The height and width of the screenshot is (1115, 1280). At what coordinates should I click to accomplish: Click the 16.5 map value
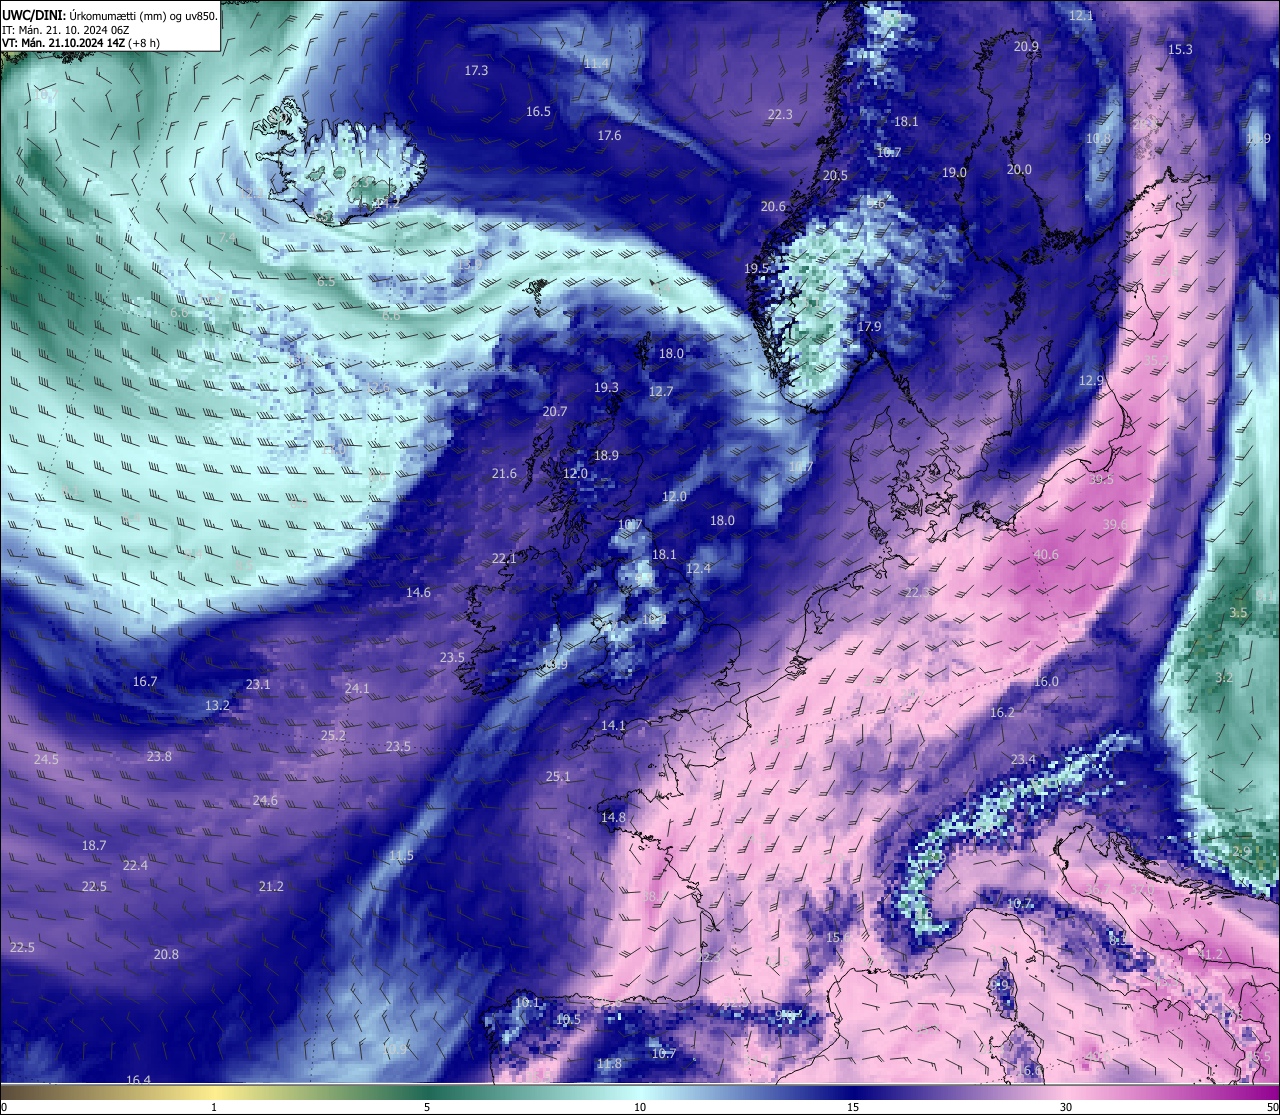538,112
